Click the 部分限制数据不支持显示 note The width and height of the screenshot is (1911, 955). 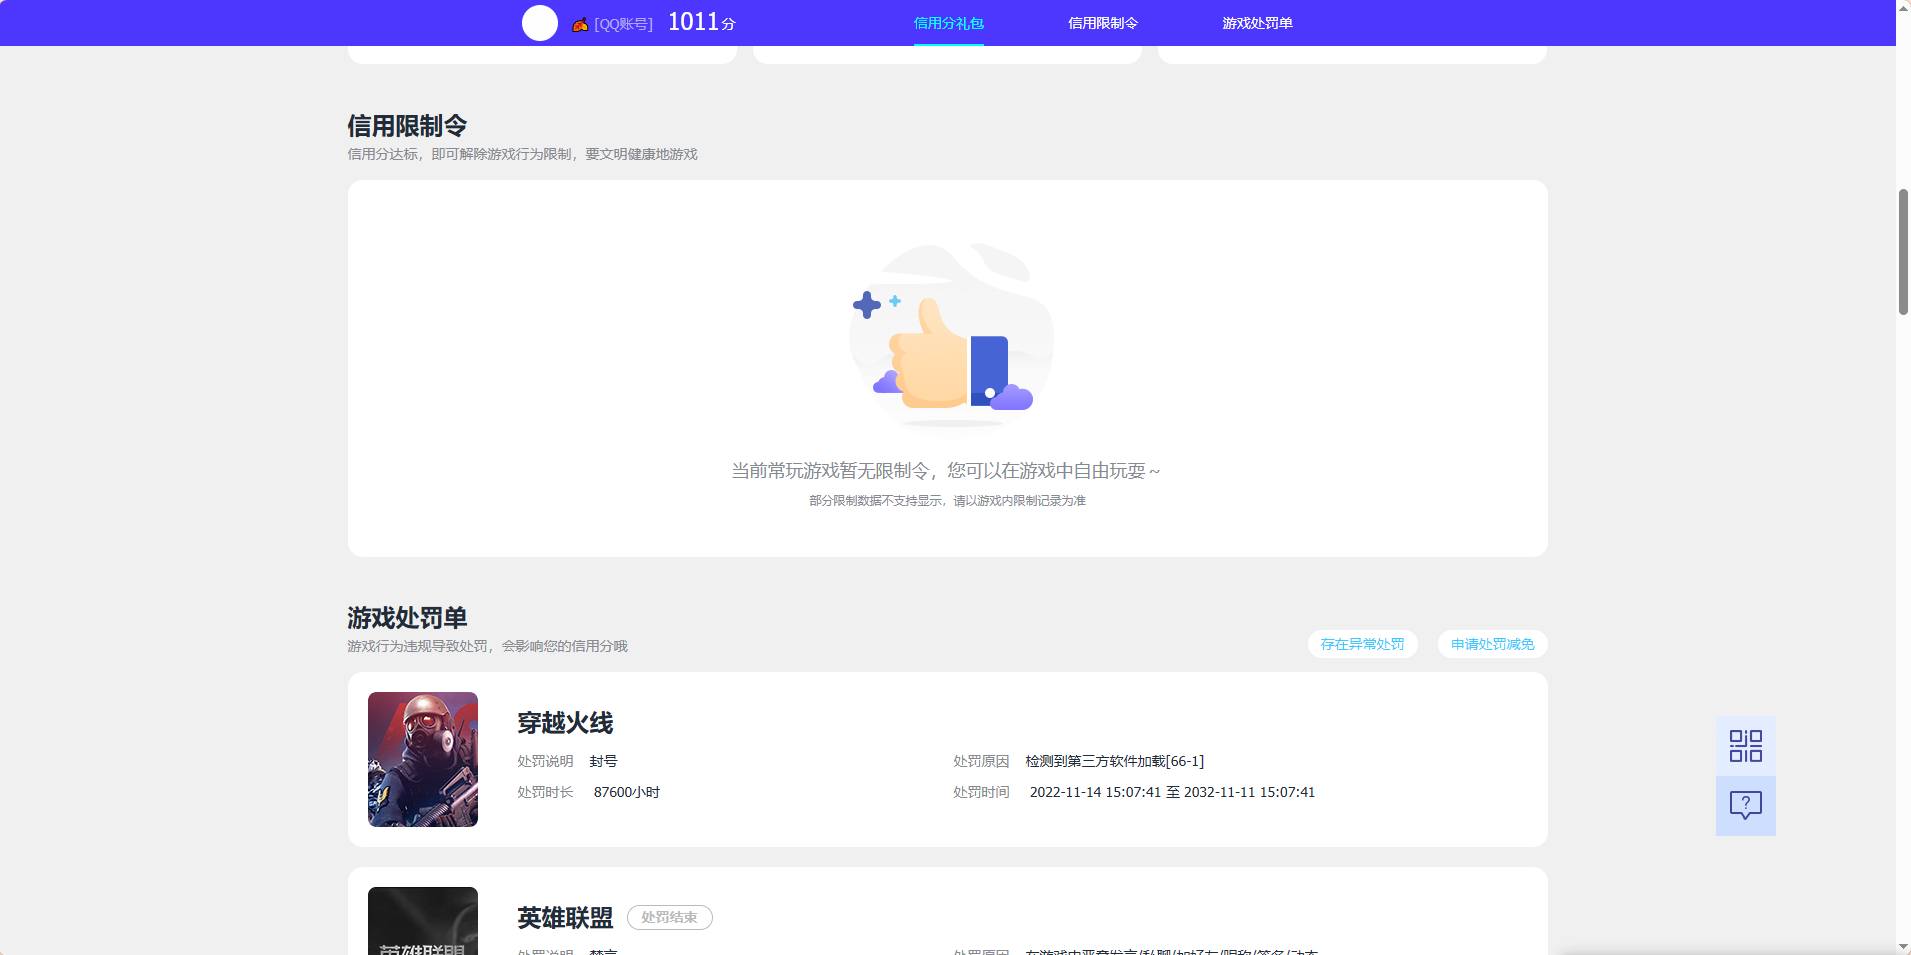[x=947, y=501]
